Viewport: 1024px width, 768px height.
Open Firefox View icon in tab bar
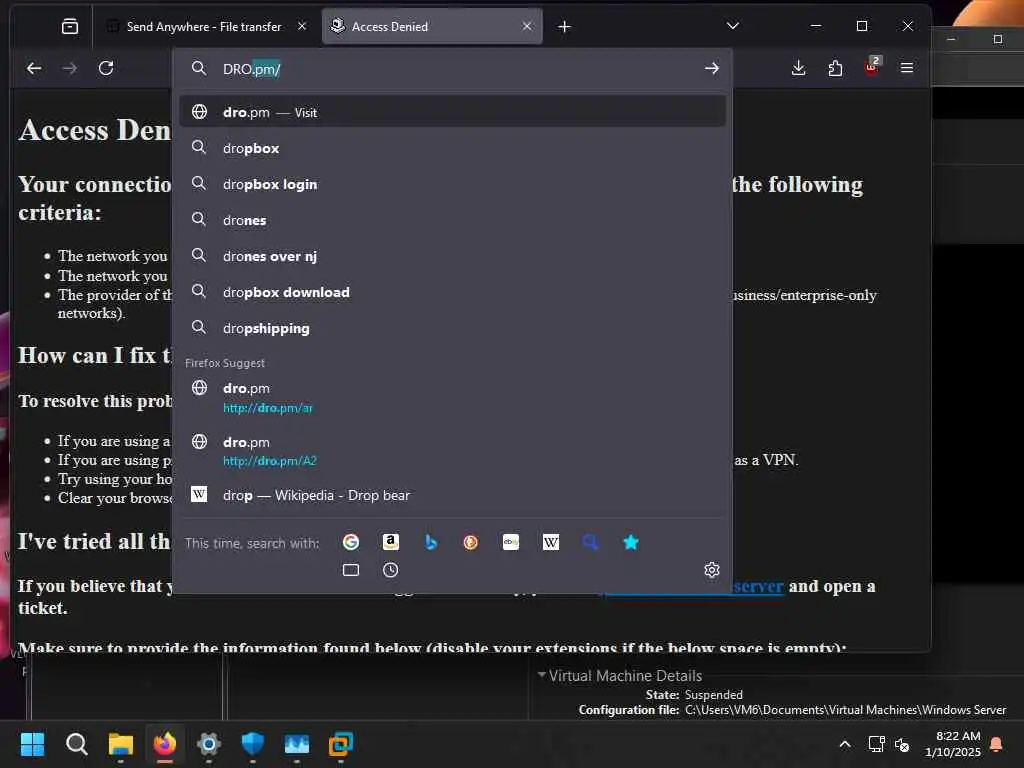(x=69, y=26)
